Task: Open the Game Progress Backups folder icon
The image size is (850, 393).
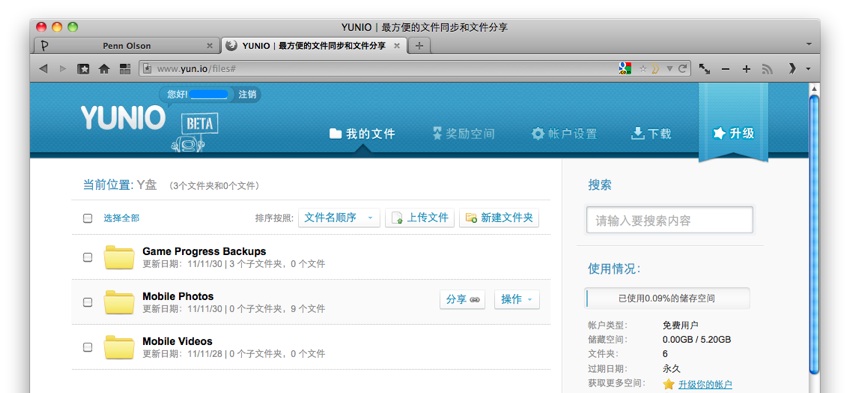Action: pyautogui.click(x=119, y=257)
